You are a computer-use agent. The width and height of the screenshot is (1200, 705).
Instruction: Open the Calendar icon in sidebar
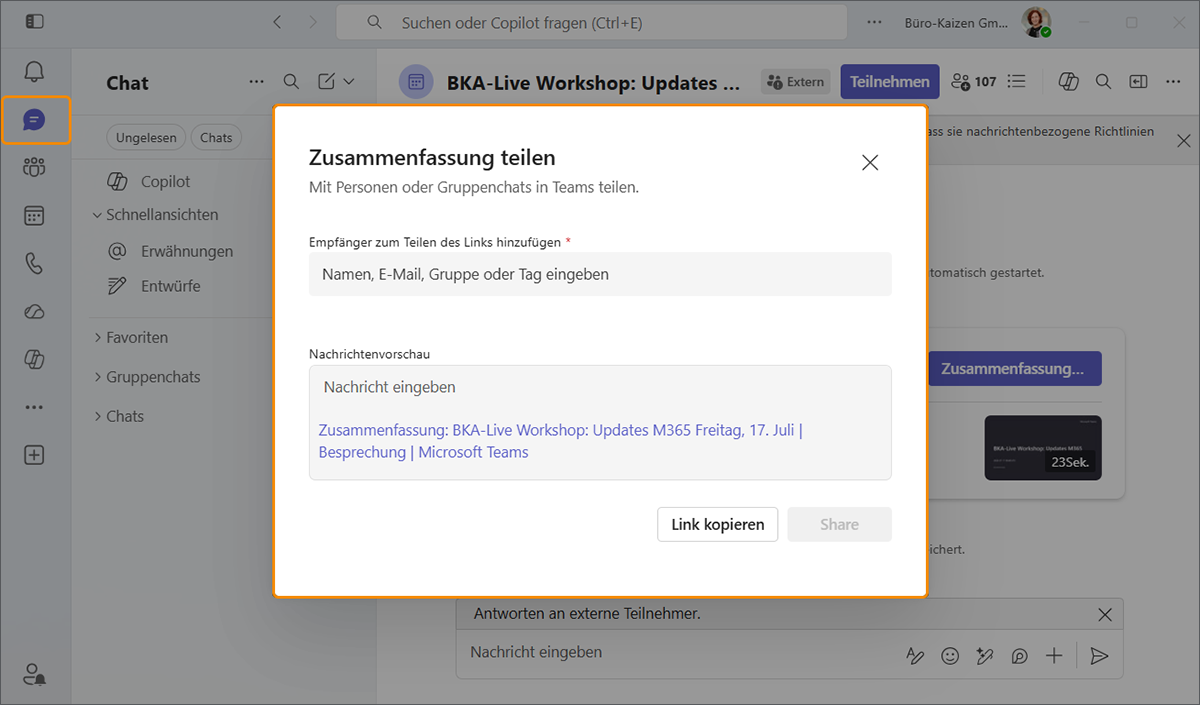point(35,215)
